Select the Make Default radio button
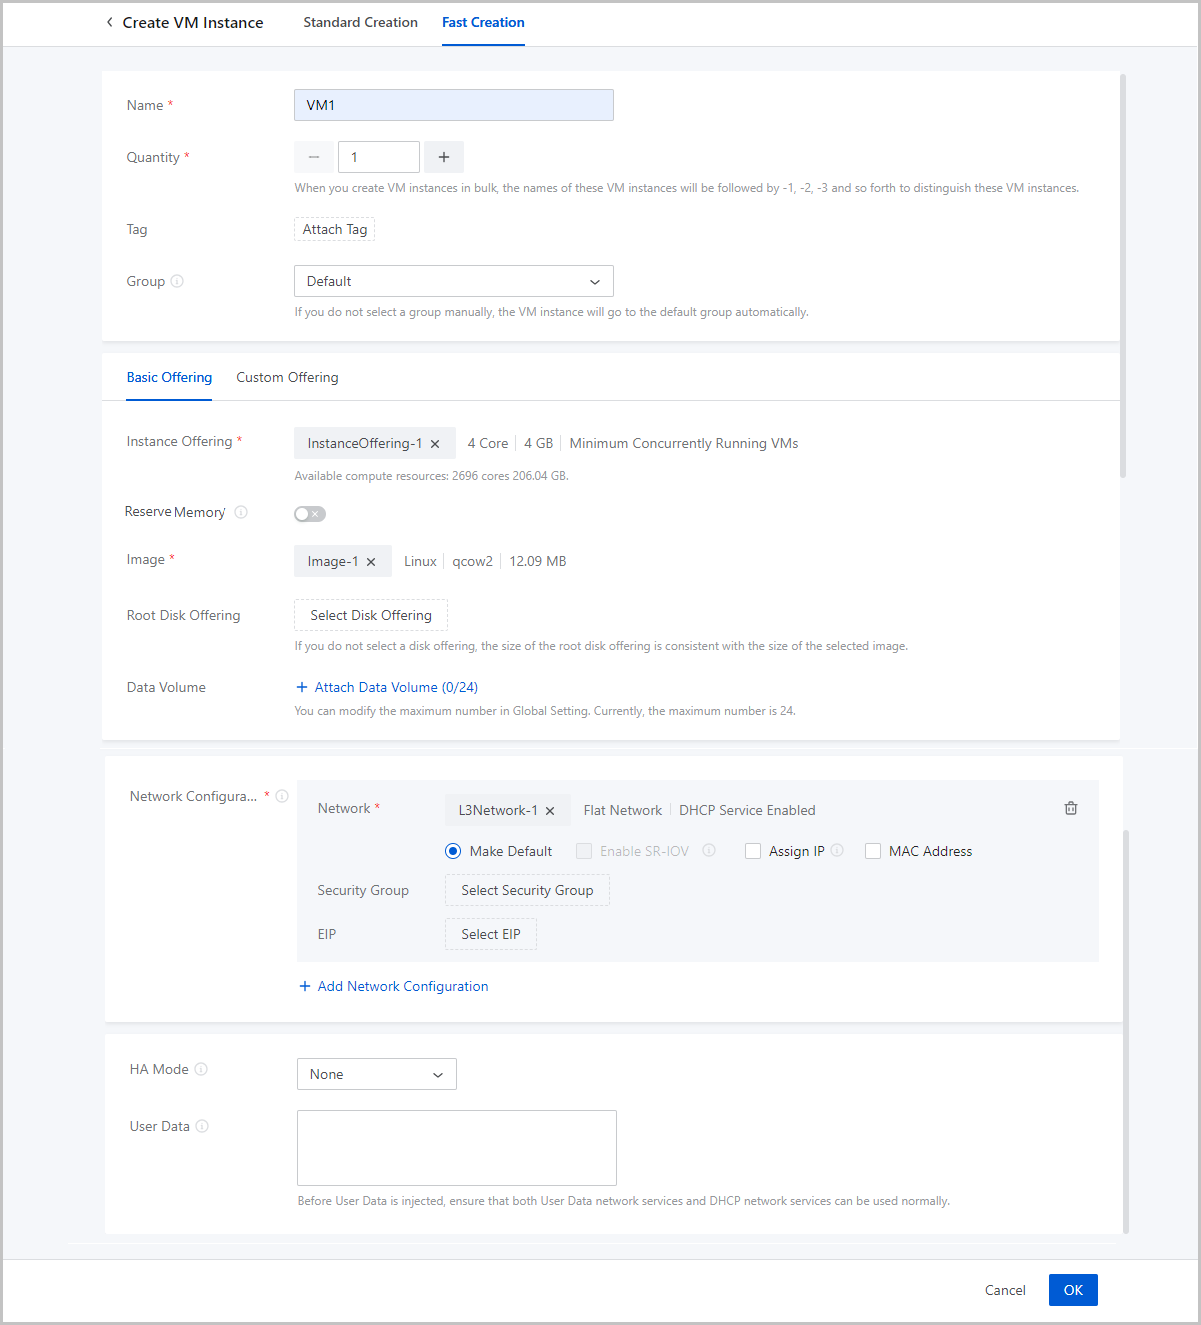 453,851
